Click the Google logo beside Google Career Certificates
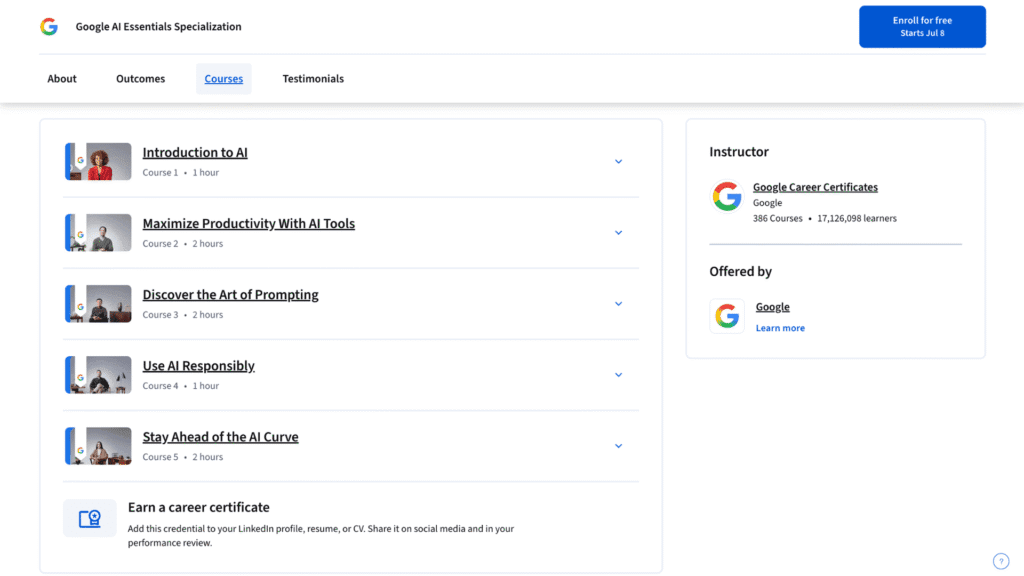The width and height of the screenshot is (1024, 576). click(x=727, y=197)
